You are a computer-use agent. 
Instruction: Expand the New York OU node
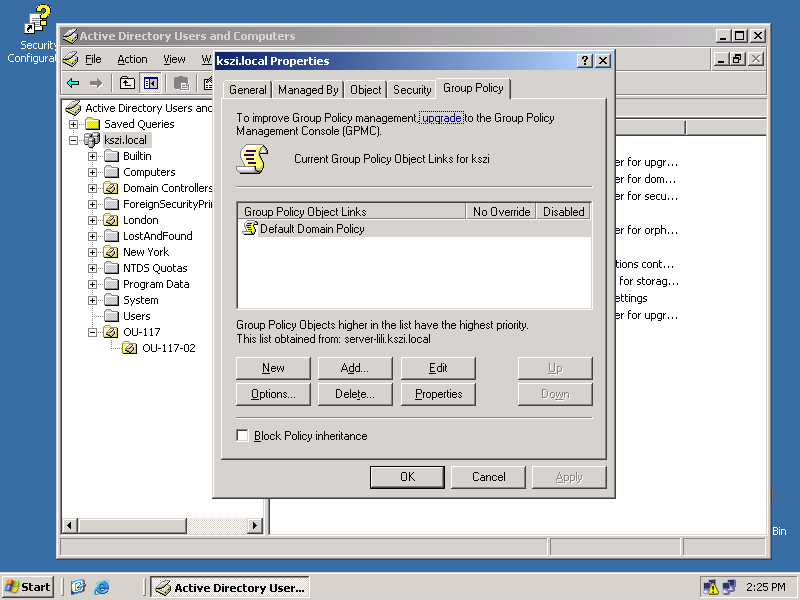pos(92,252)
